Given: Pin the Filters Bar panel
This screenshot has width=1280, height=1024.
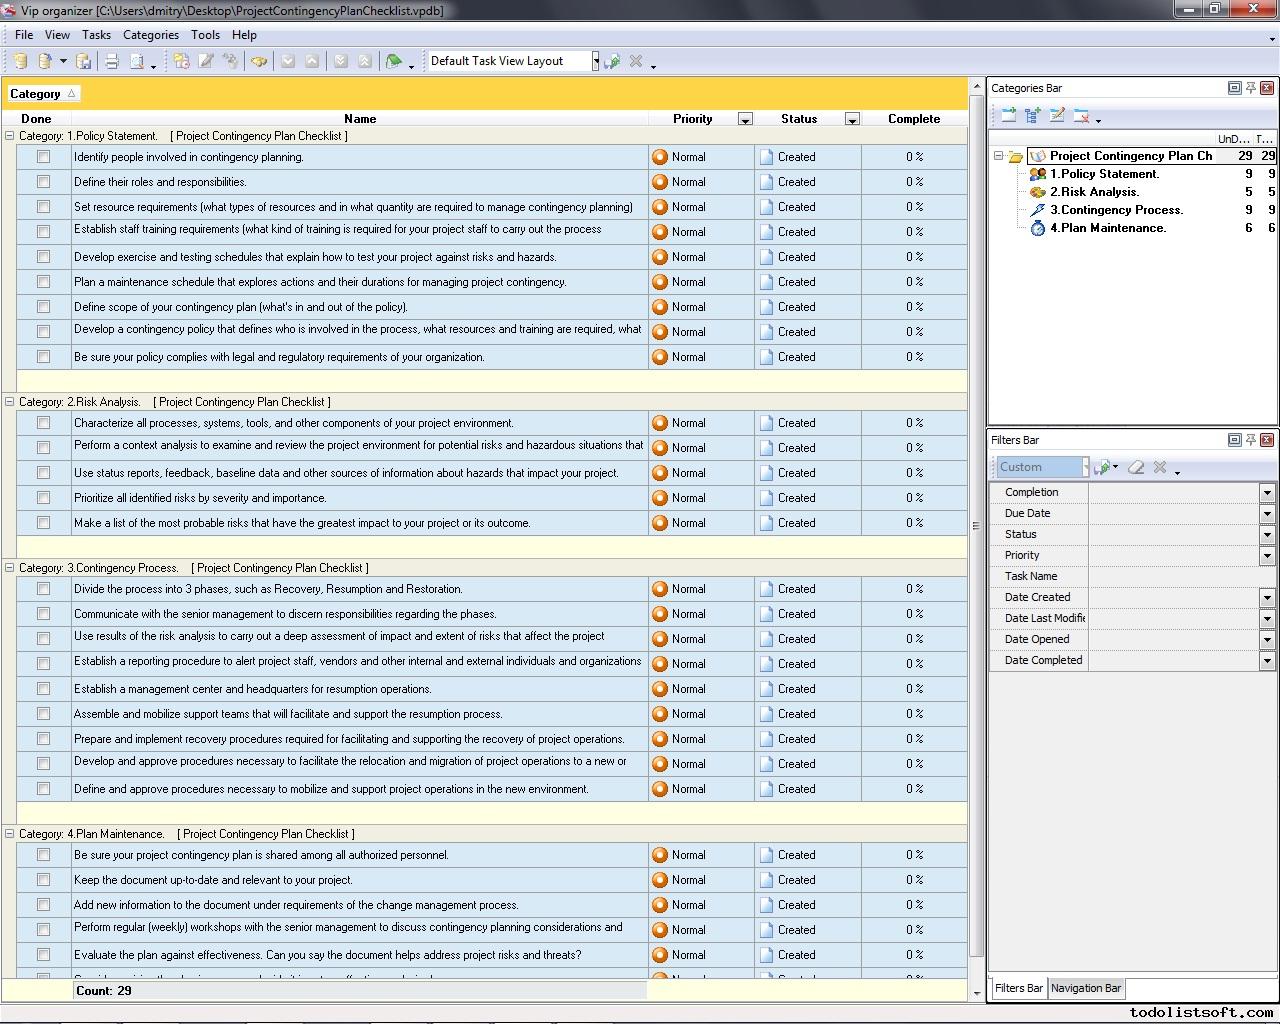Looking at the screenshot, I should point(1250,440).
